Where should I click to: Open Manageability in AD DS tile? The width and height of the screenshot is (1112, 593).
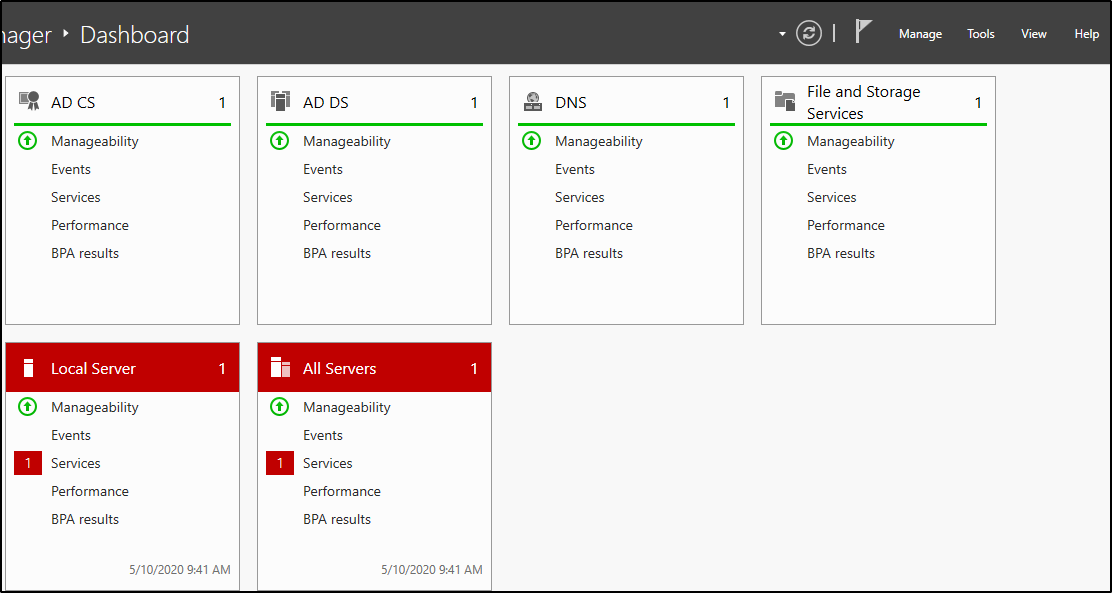coord(347,141)
